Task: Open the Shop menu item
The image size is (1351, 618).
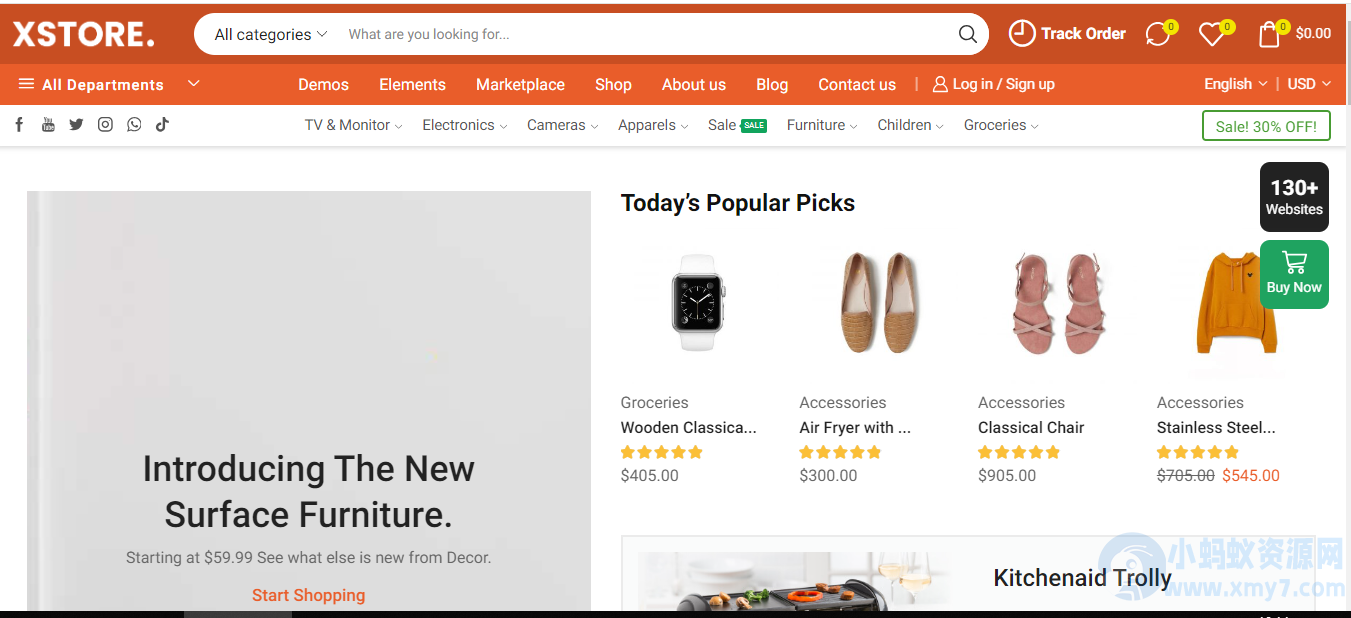Action: 613,84
